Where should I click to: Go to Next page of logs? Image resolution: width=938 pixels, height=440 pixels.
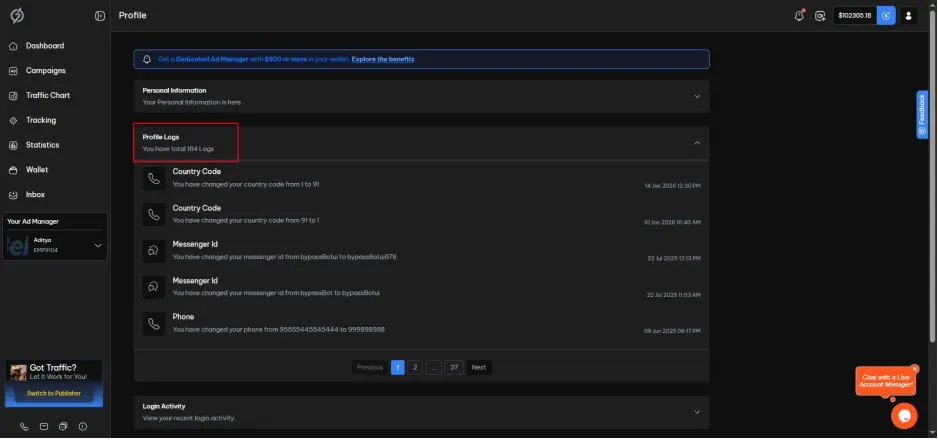pyautogui.click(x=479, y=367)
